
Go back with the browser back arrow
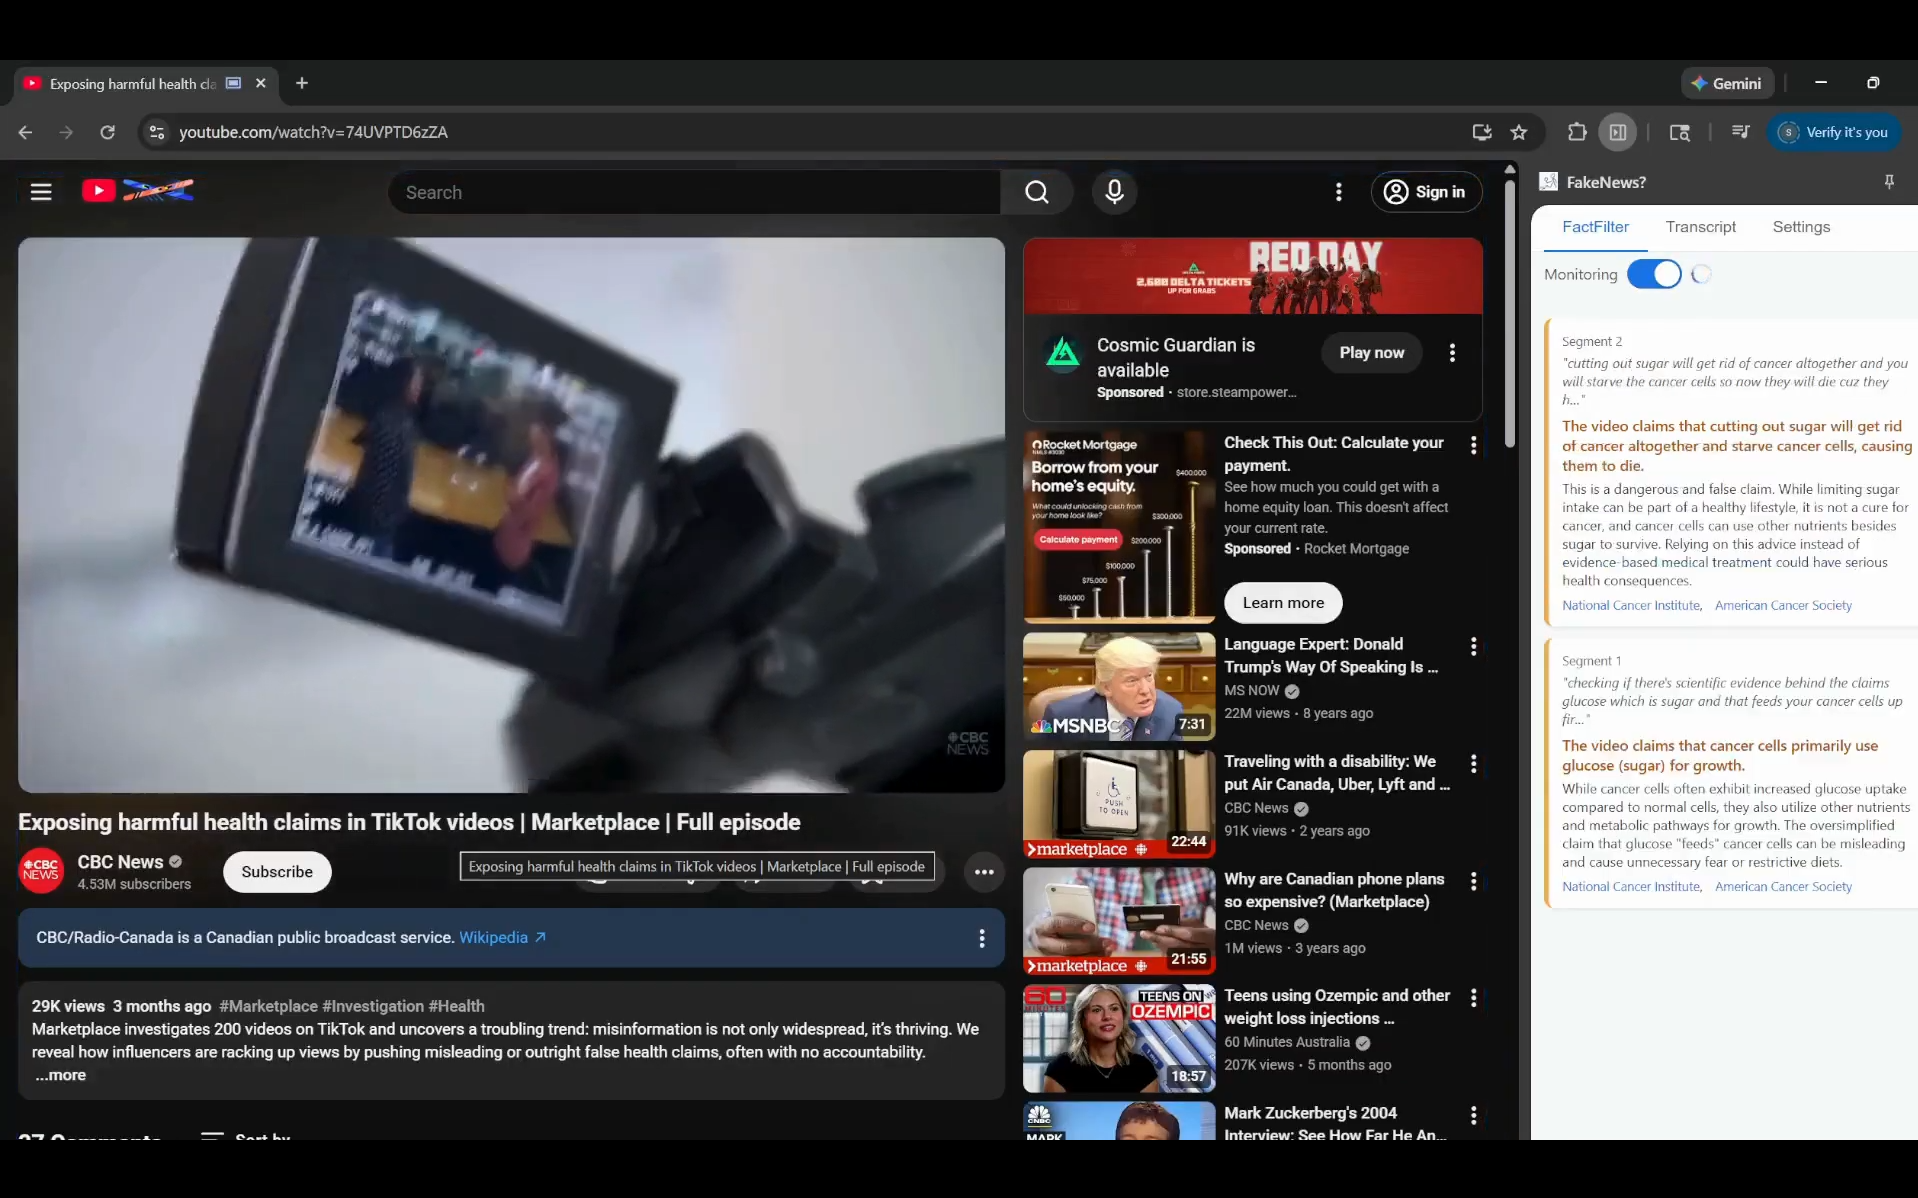pos(25,132)
